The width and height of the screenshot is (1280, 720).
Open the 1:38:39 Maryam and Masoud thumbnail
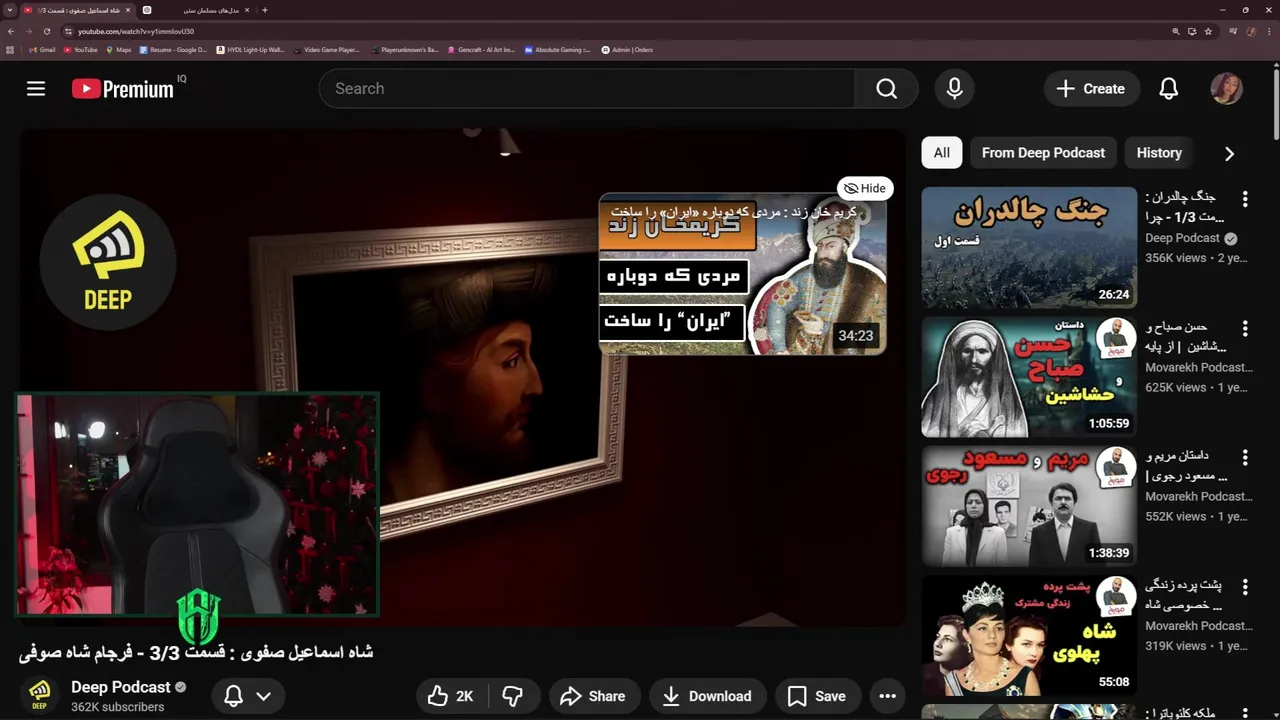(1029, 506)
